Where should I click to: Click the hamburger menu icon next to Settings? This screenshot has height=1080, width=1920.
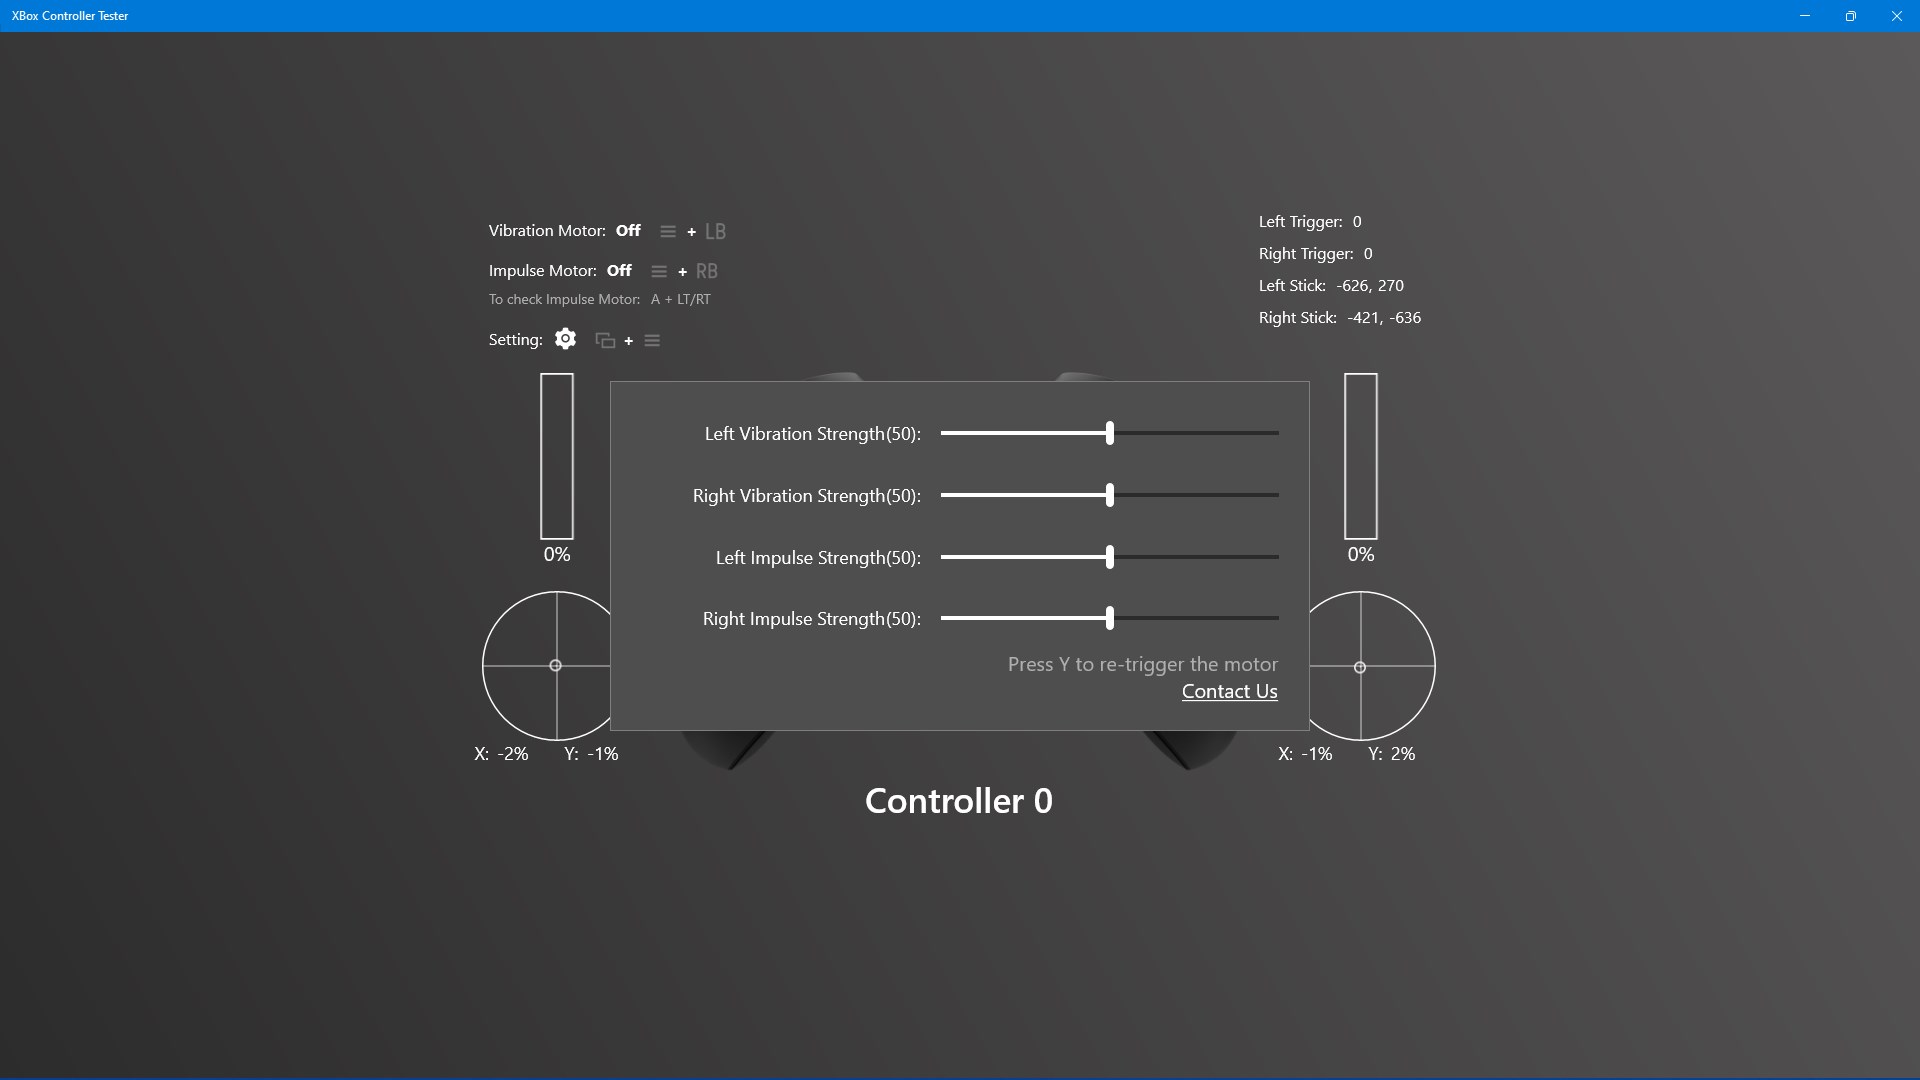[651, 340]
